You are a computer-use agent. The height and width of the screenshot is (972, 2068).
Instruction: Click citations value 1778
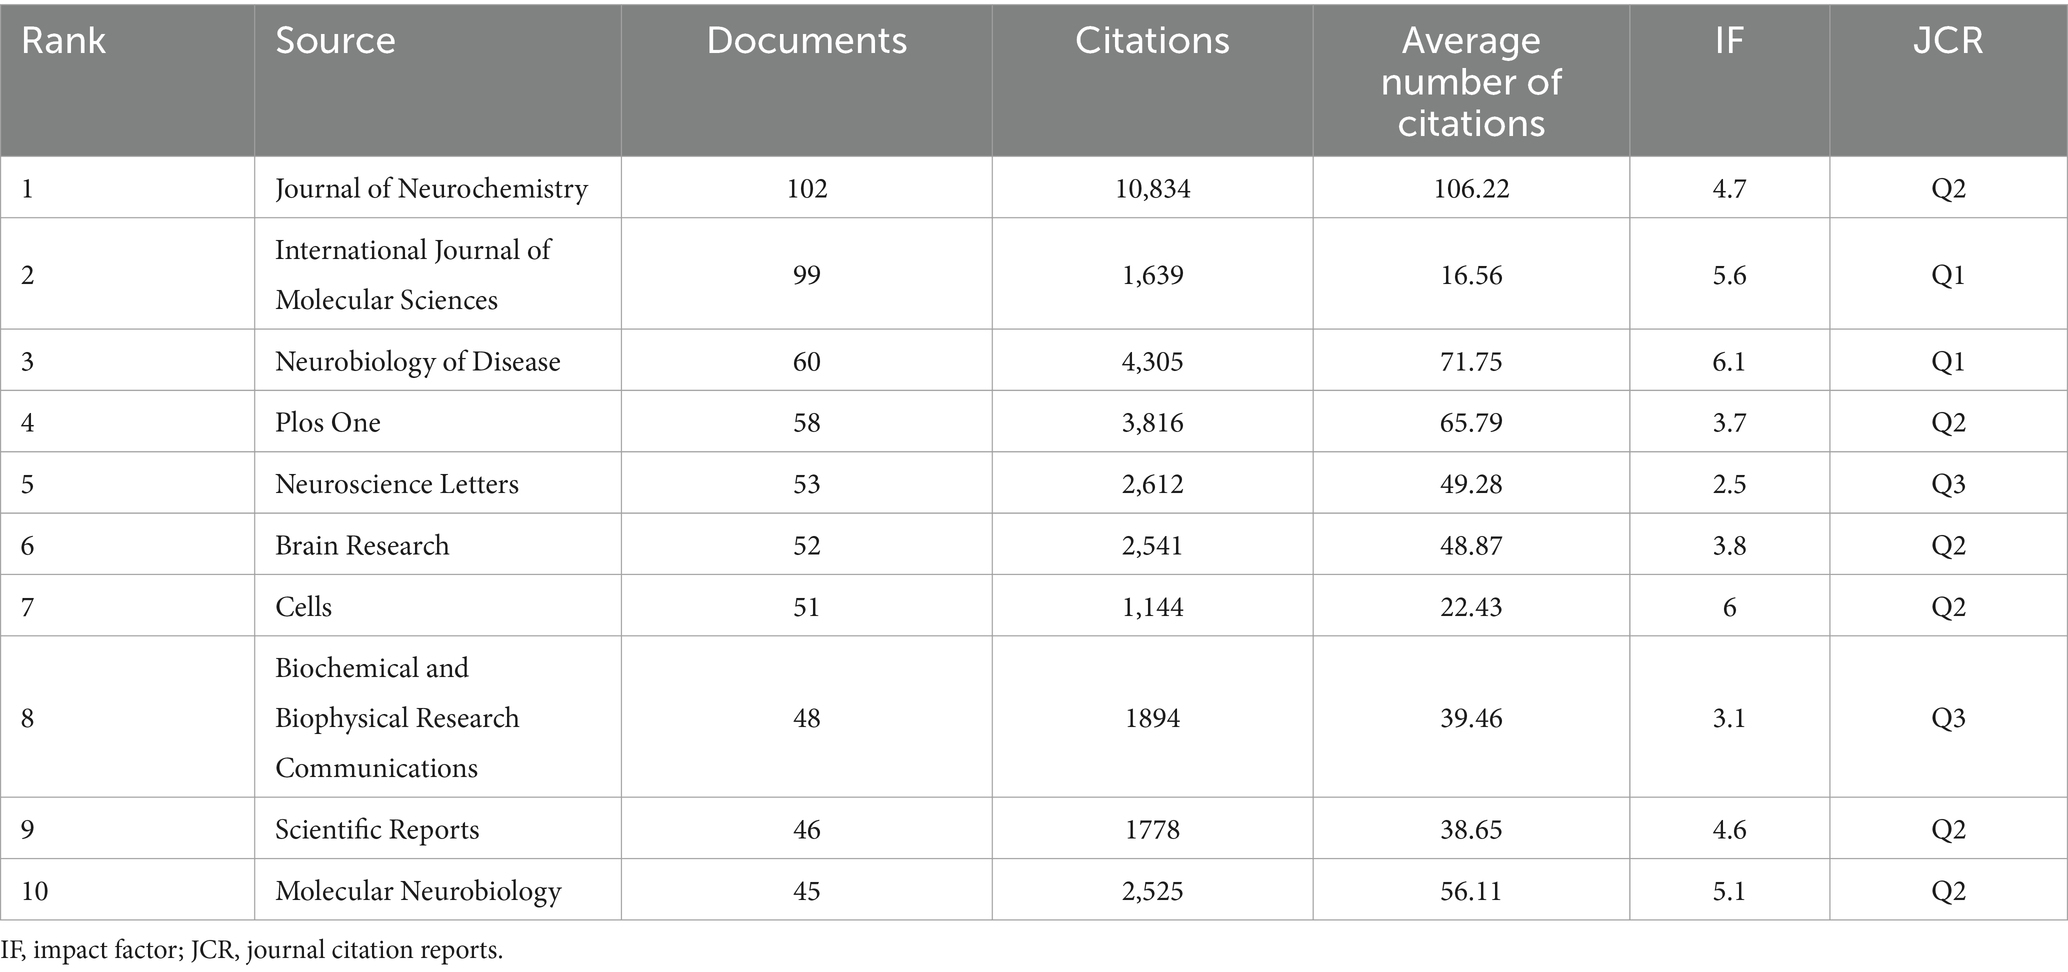tap(1152, 830)
